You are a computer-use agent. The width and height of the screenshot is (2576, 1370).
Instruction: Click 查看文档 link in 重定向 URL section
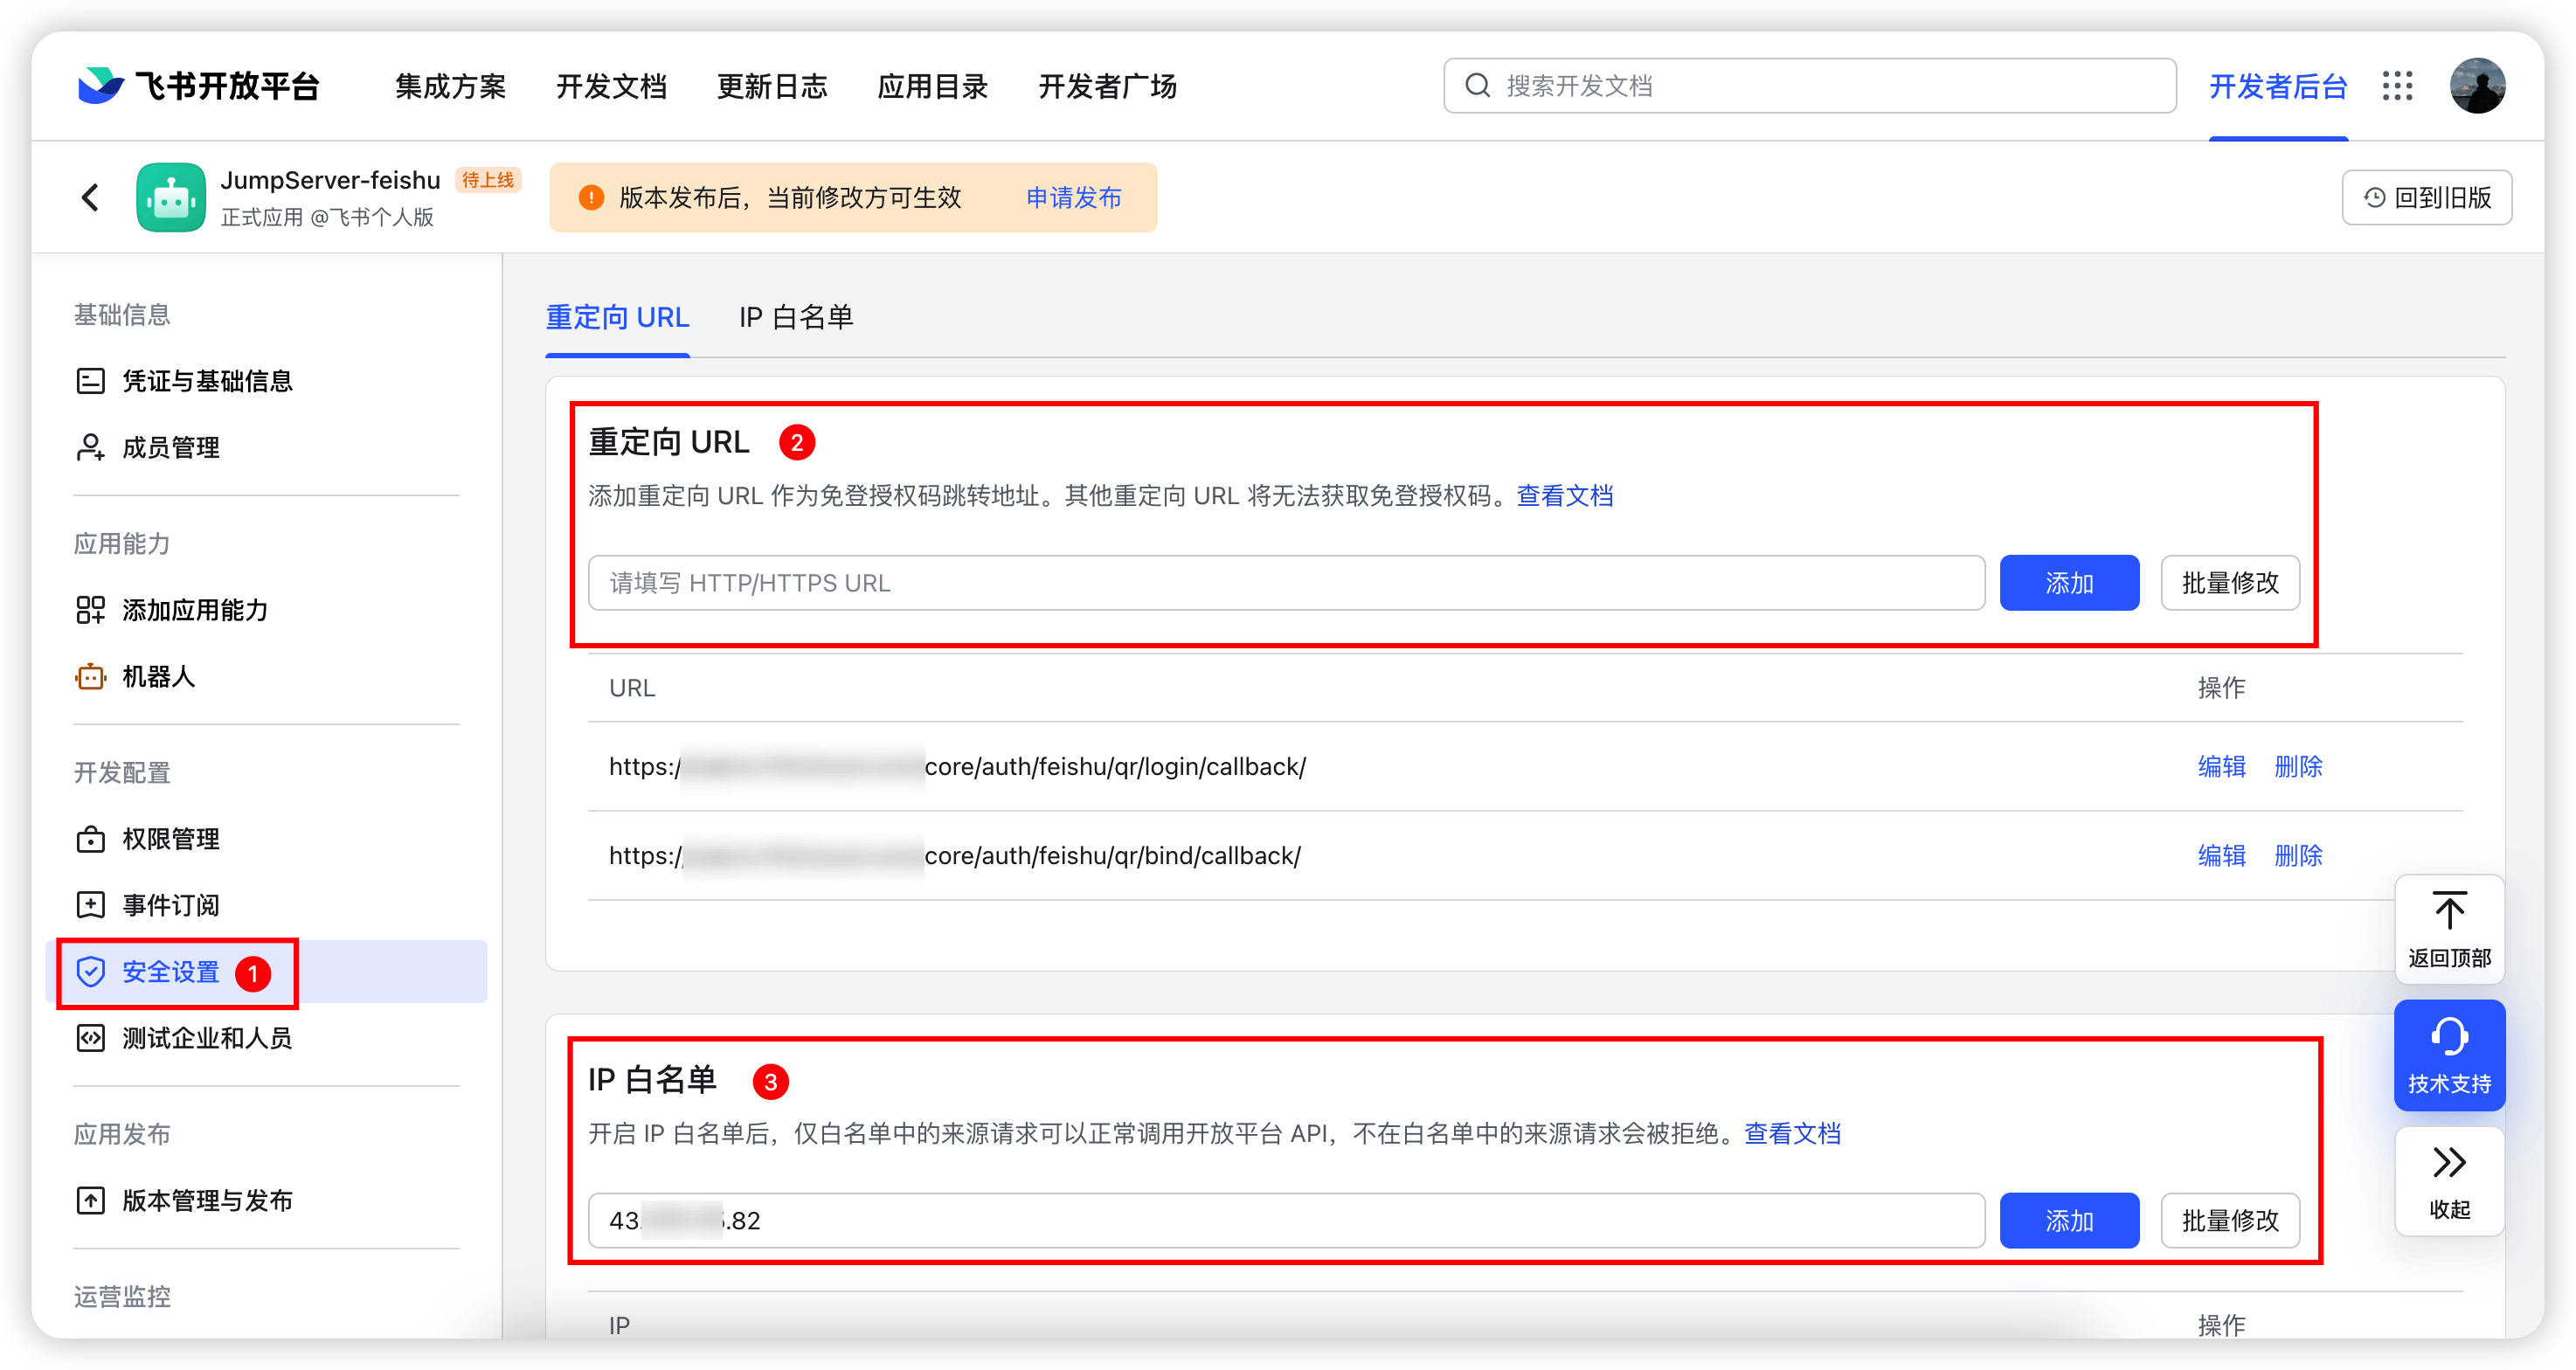point(1565,496)
